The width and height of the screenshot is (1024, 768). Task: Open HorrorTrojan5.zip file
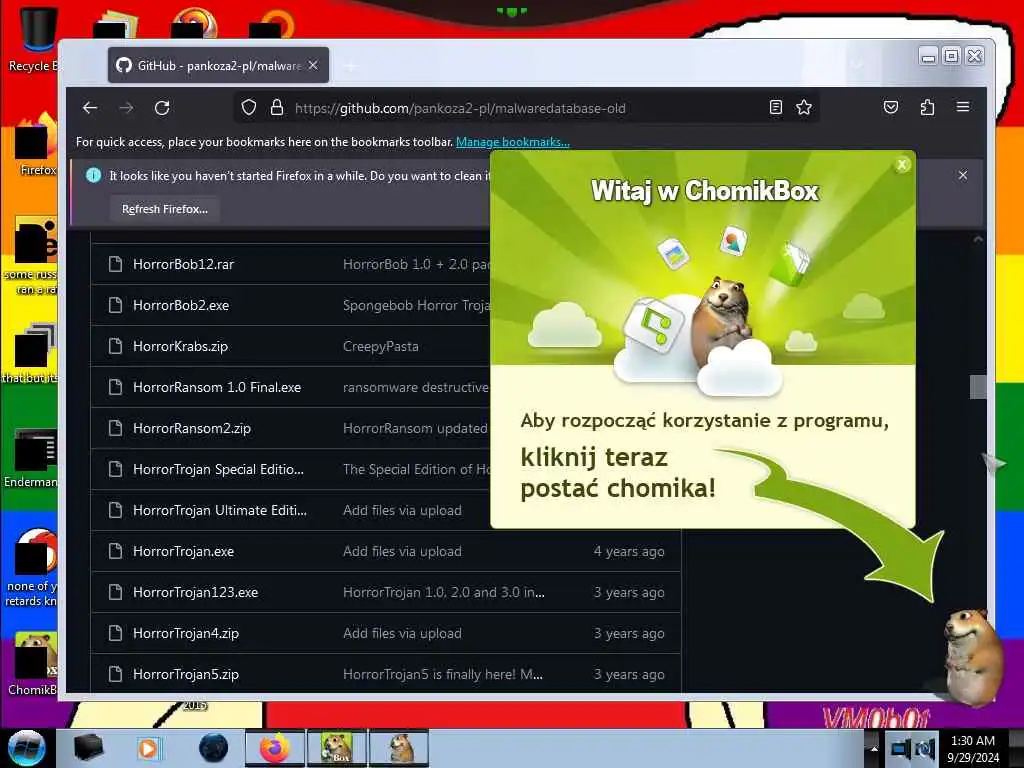coord(186,675)
